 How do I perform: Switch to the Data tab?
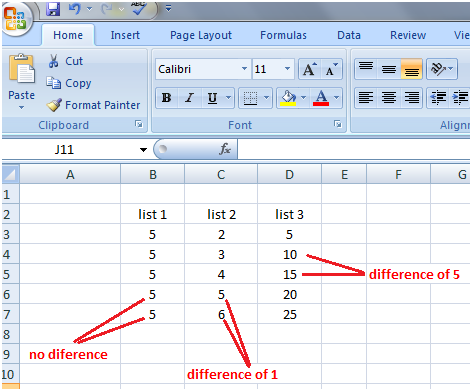point(349,35)
